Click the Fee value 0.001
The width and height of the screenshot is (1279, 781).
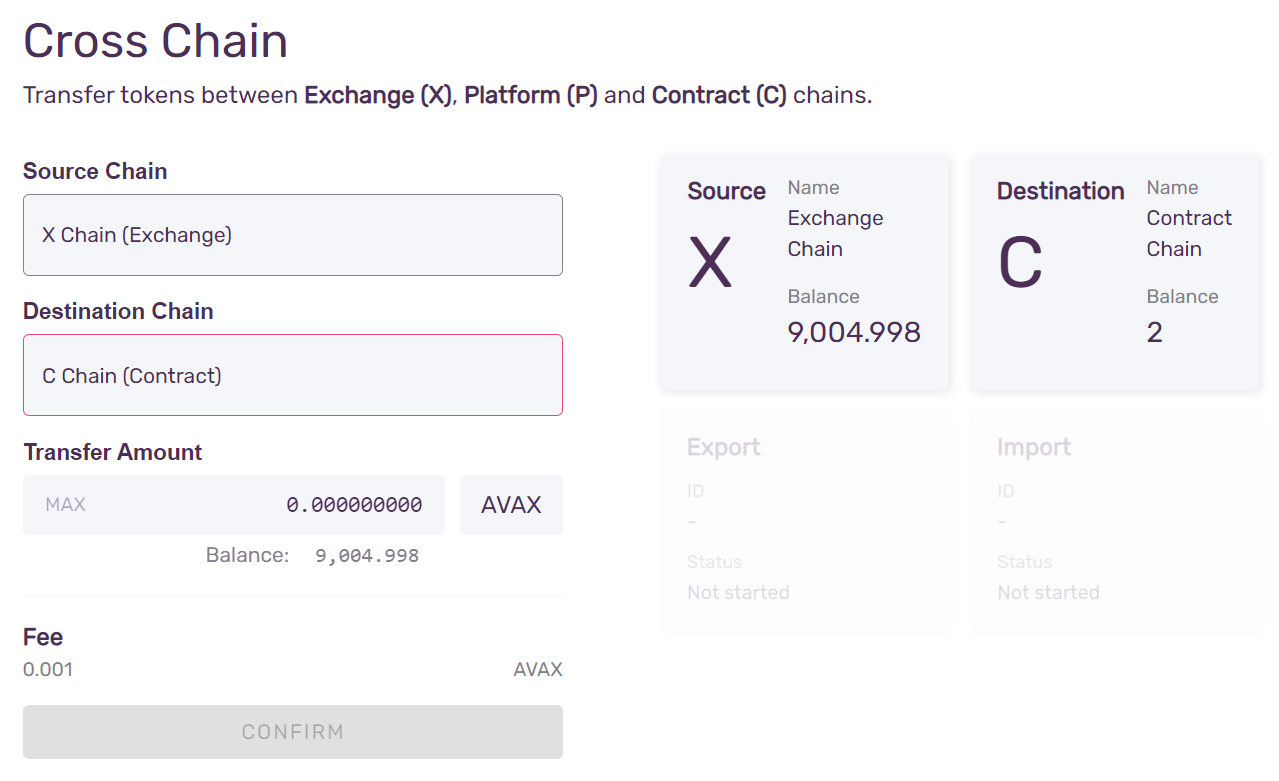pos(48,670)
